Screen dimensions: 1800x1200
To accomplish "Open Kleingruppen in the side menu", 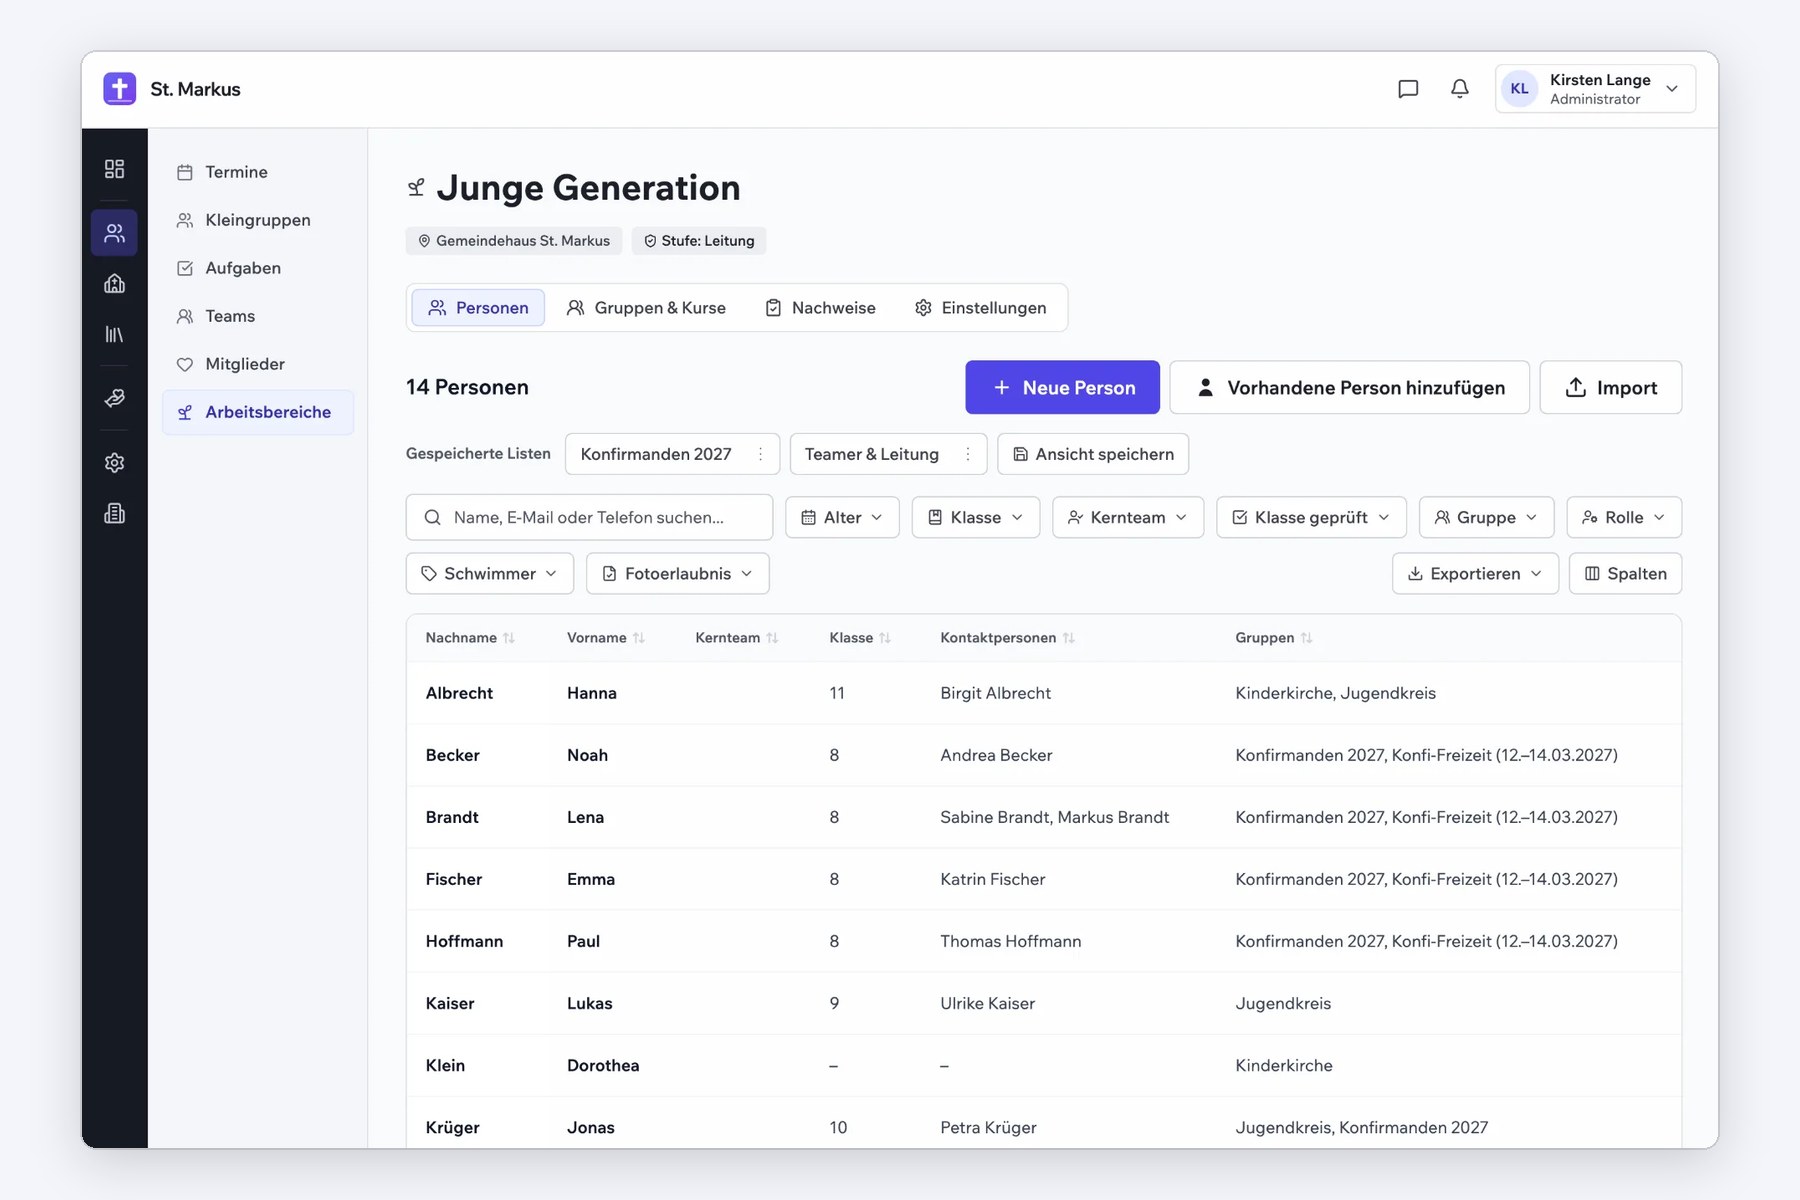I will pyautogui.click(x=258, y=220).
